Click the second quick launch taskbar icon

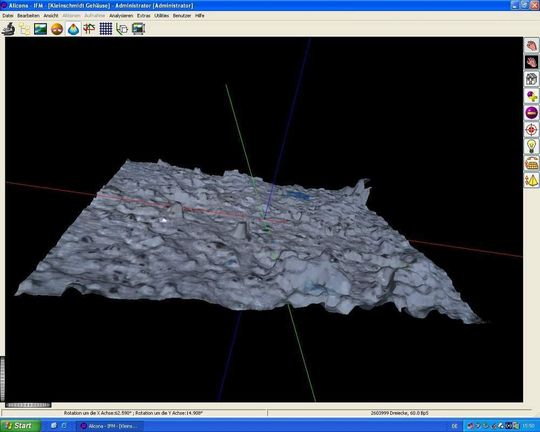click(64, 426)
